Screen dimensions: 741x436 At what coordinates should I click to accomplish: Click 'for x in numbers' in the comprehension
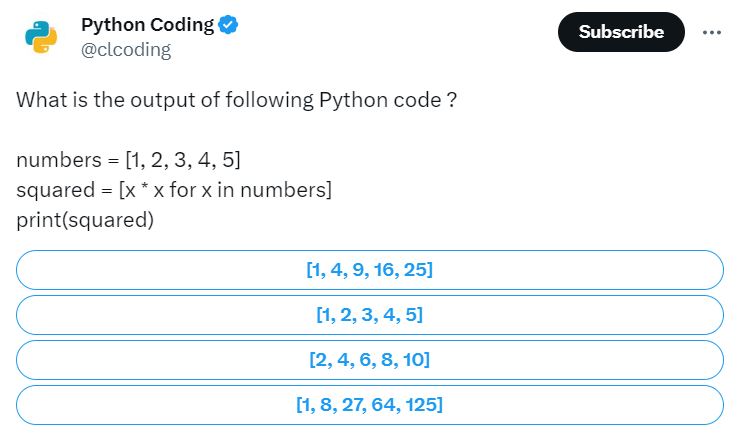[x=248, y=190]
